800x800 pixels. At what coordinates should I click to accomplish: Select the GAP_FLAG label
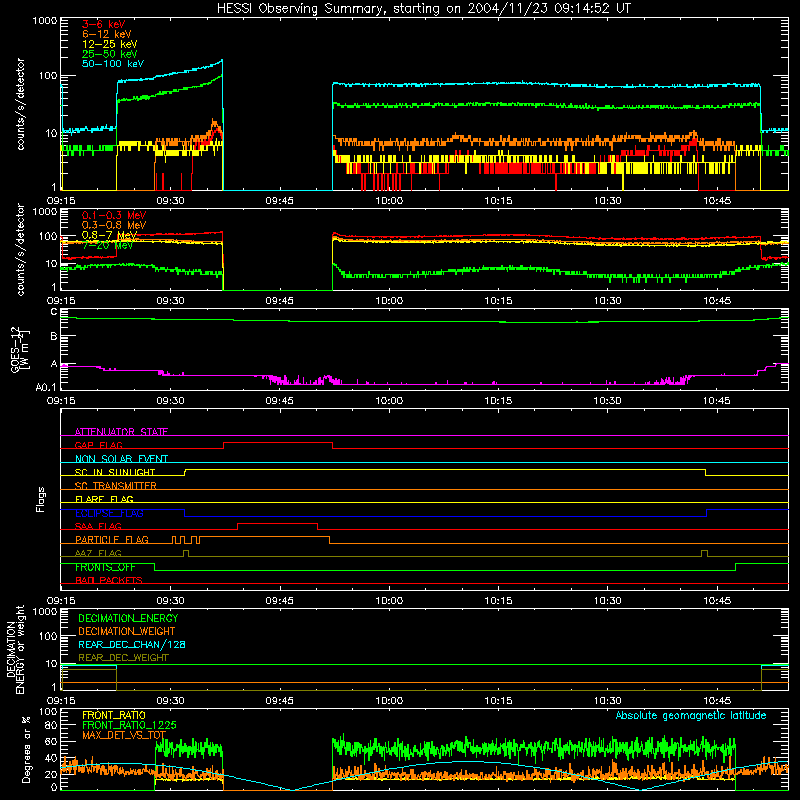(x=98, y=445)
